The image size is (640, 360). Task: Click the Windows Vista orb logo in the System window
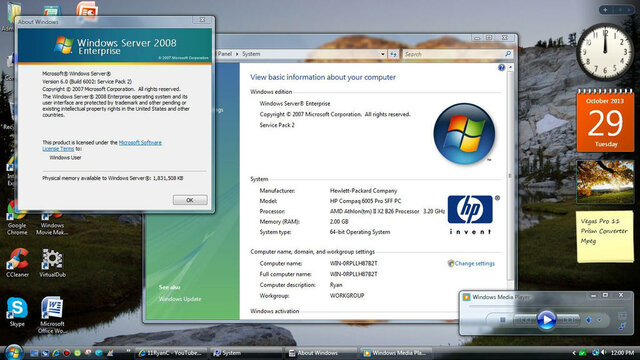pyautogui.click(x=464, y=134)
